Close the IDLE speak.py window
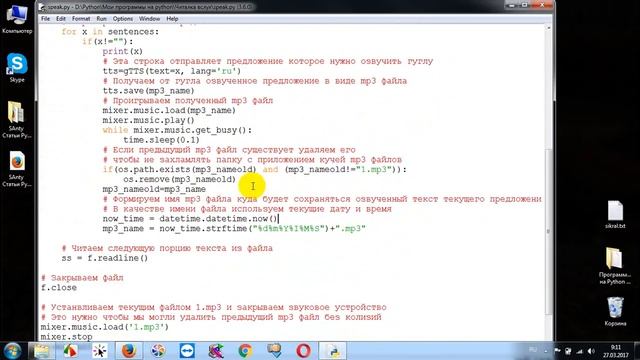The width and height of the screenshot is (640, 360). coord(542,5)
